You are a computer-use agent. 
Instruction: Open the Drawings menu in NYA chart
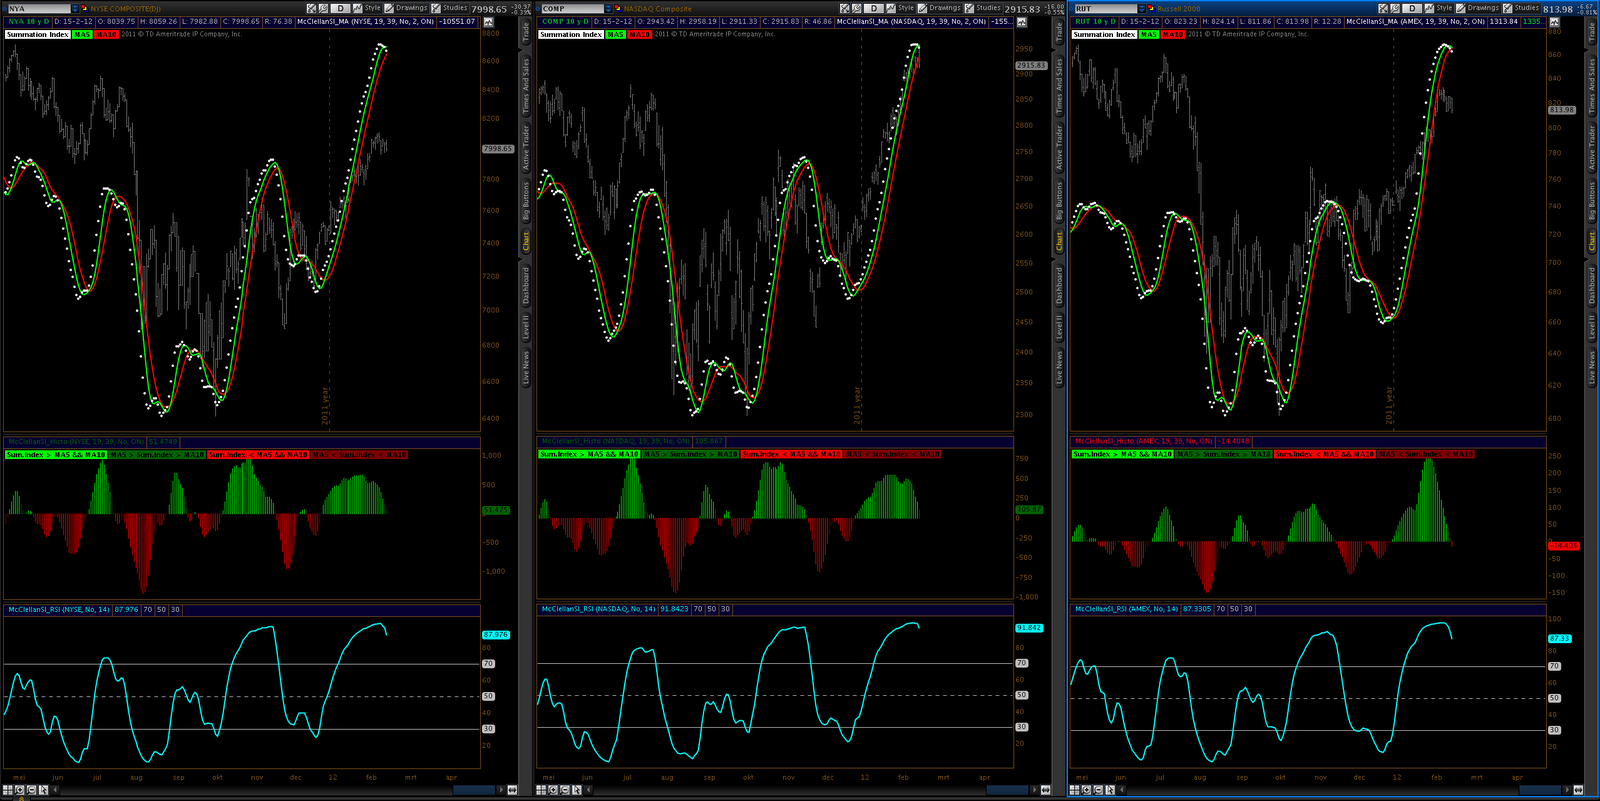(x=408, y=8)
